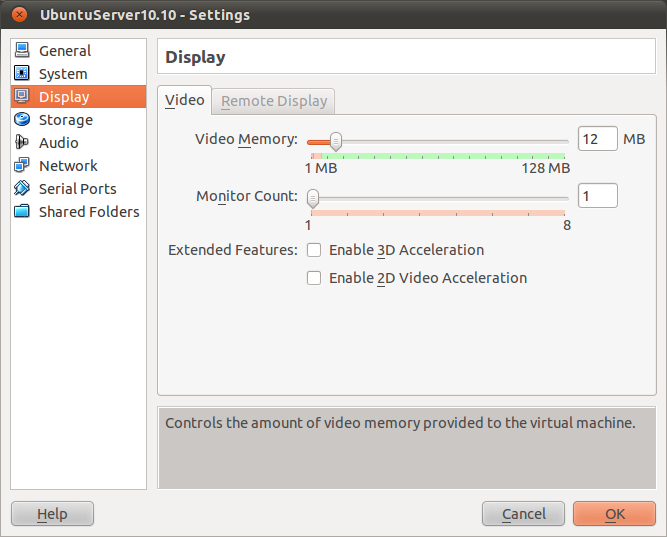Enable 2D Video Acceleration checkbox
667x537 pixels.
pyautogui.click(x=314, y=278)
